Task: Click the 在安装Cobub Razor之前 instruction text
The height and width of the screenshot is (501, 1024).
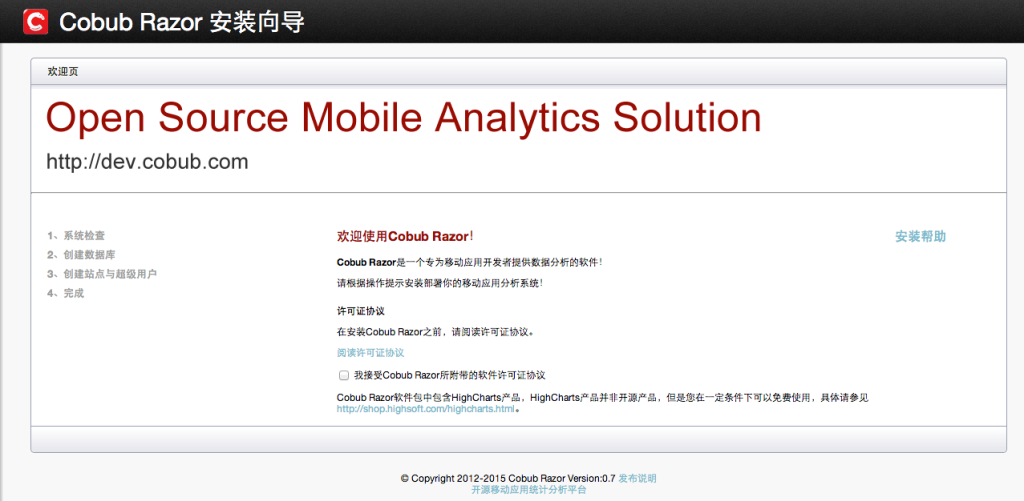Action: click(x=436, y=331)
